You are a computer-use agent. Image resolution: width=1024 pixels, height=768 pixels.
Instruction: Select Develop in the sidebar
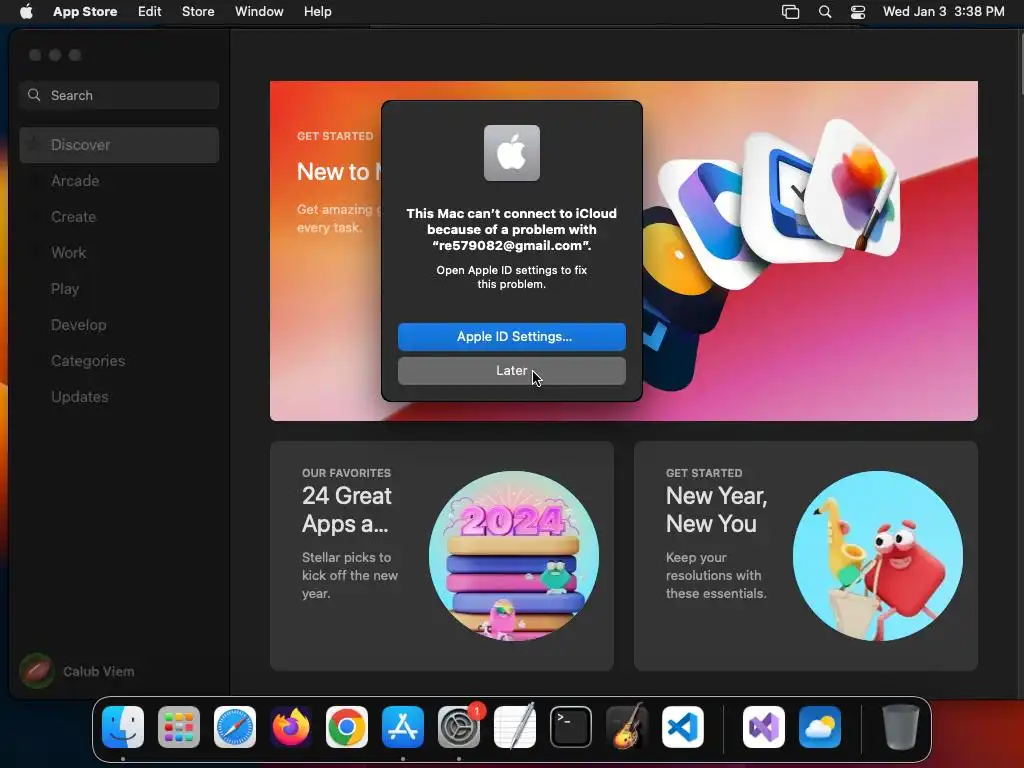pyautogui.click(x=119, y=325)
